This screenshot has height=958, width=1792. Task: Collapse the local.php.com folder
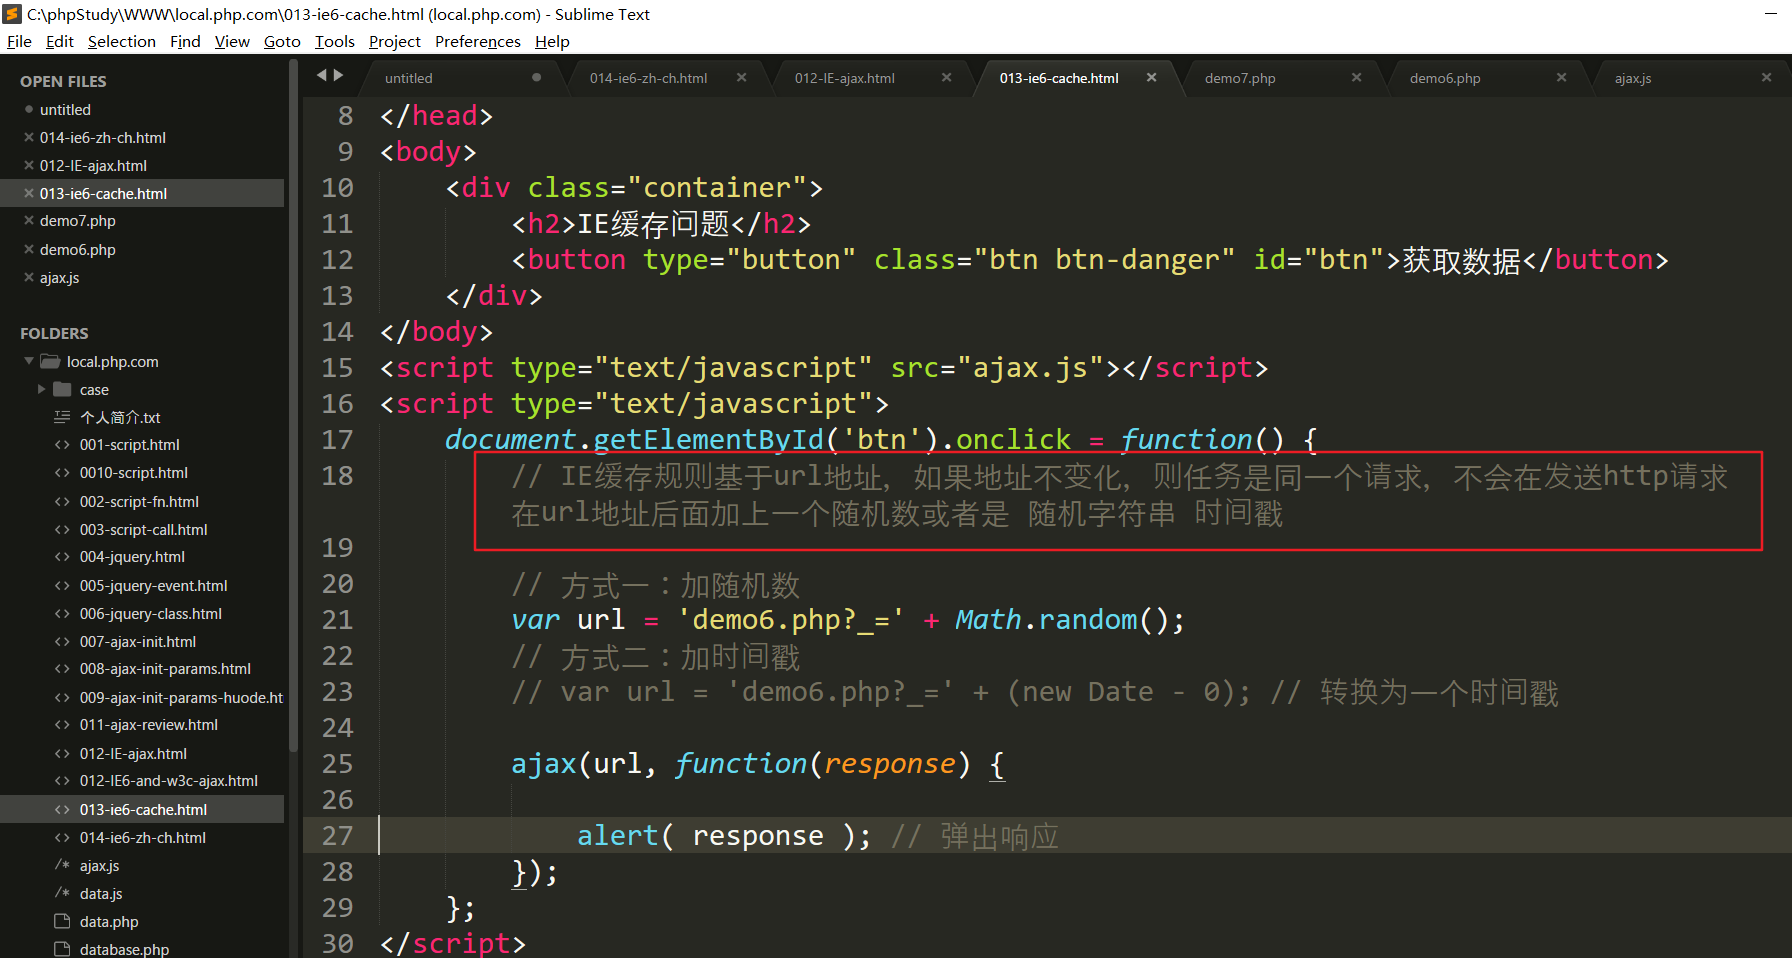29,362
